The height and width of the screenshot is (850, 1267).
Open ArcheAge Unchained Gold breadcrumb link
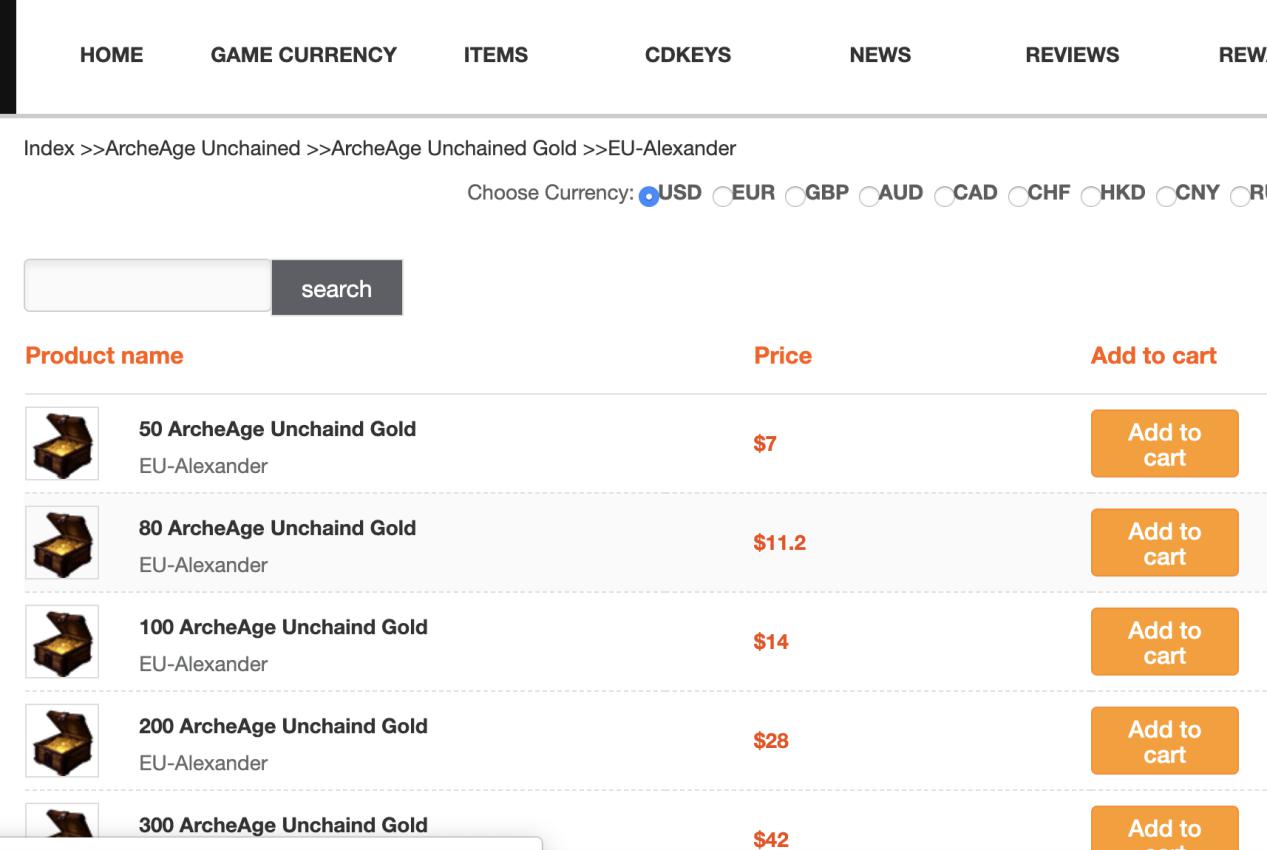454,149
